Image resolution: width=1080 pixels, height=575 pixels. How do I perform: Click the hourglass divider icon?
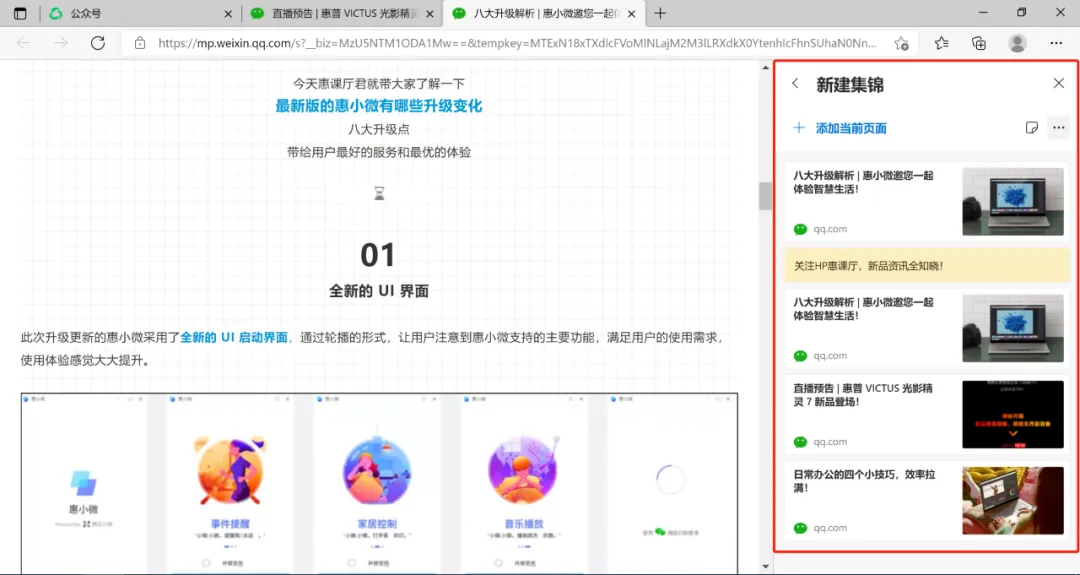click(x=379, y=194)
